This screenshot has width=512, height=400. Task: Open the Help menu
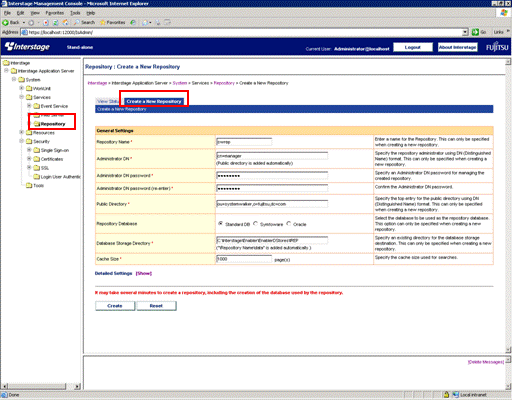pyautogui.click(x=91, y=13)
